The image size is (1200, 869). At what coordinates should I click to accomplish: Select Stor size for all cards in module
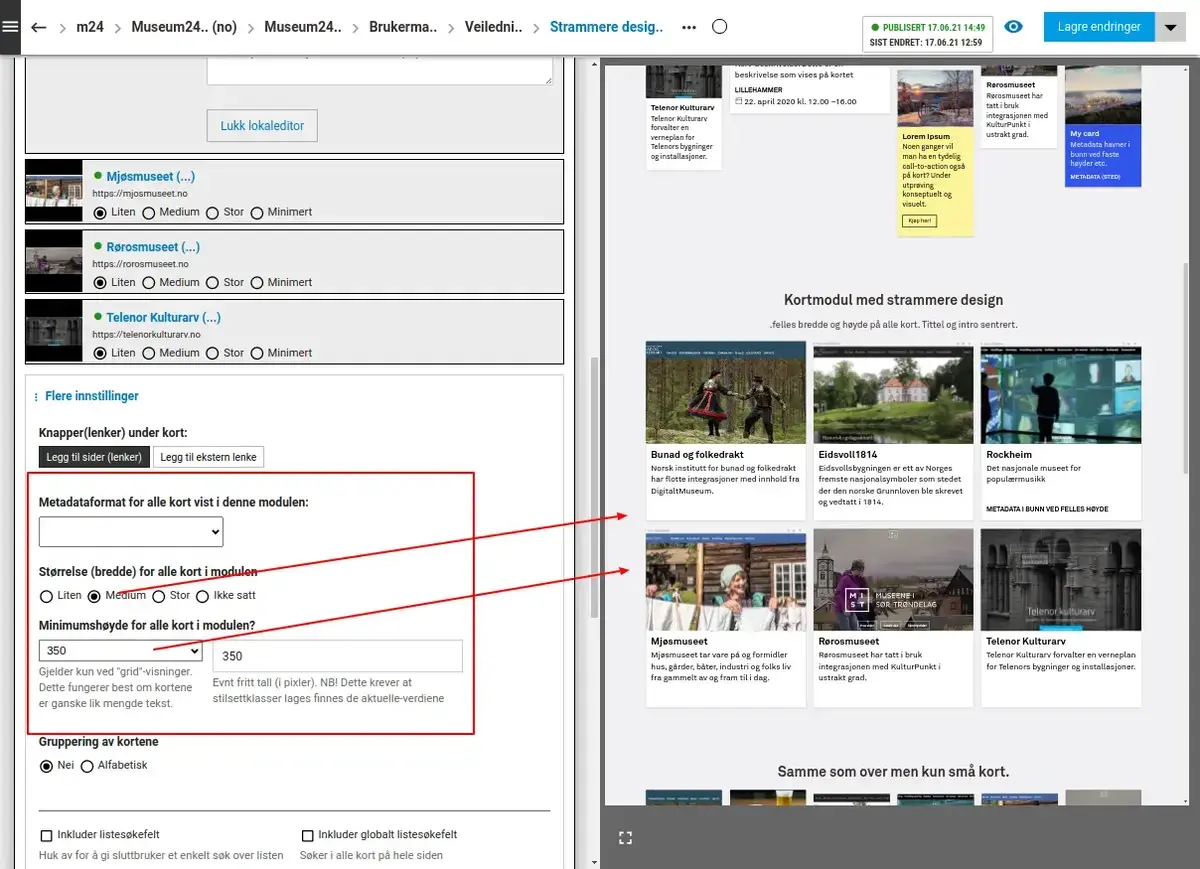coord(159,596)
